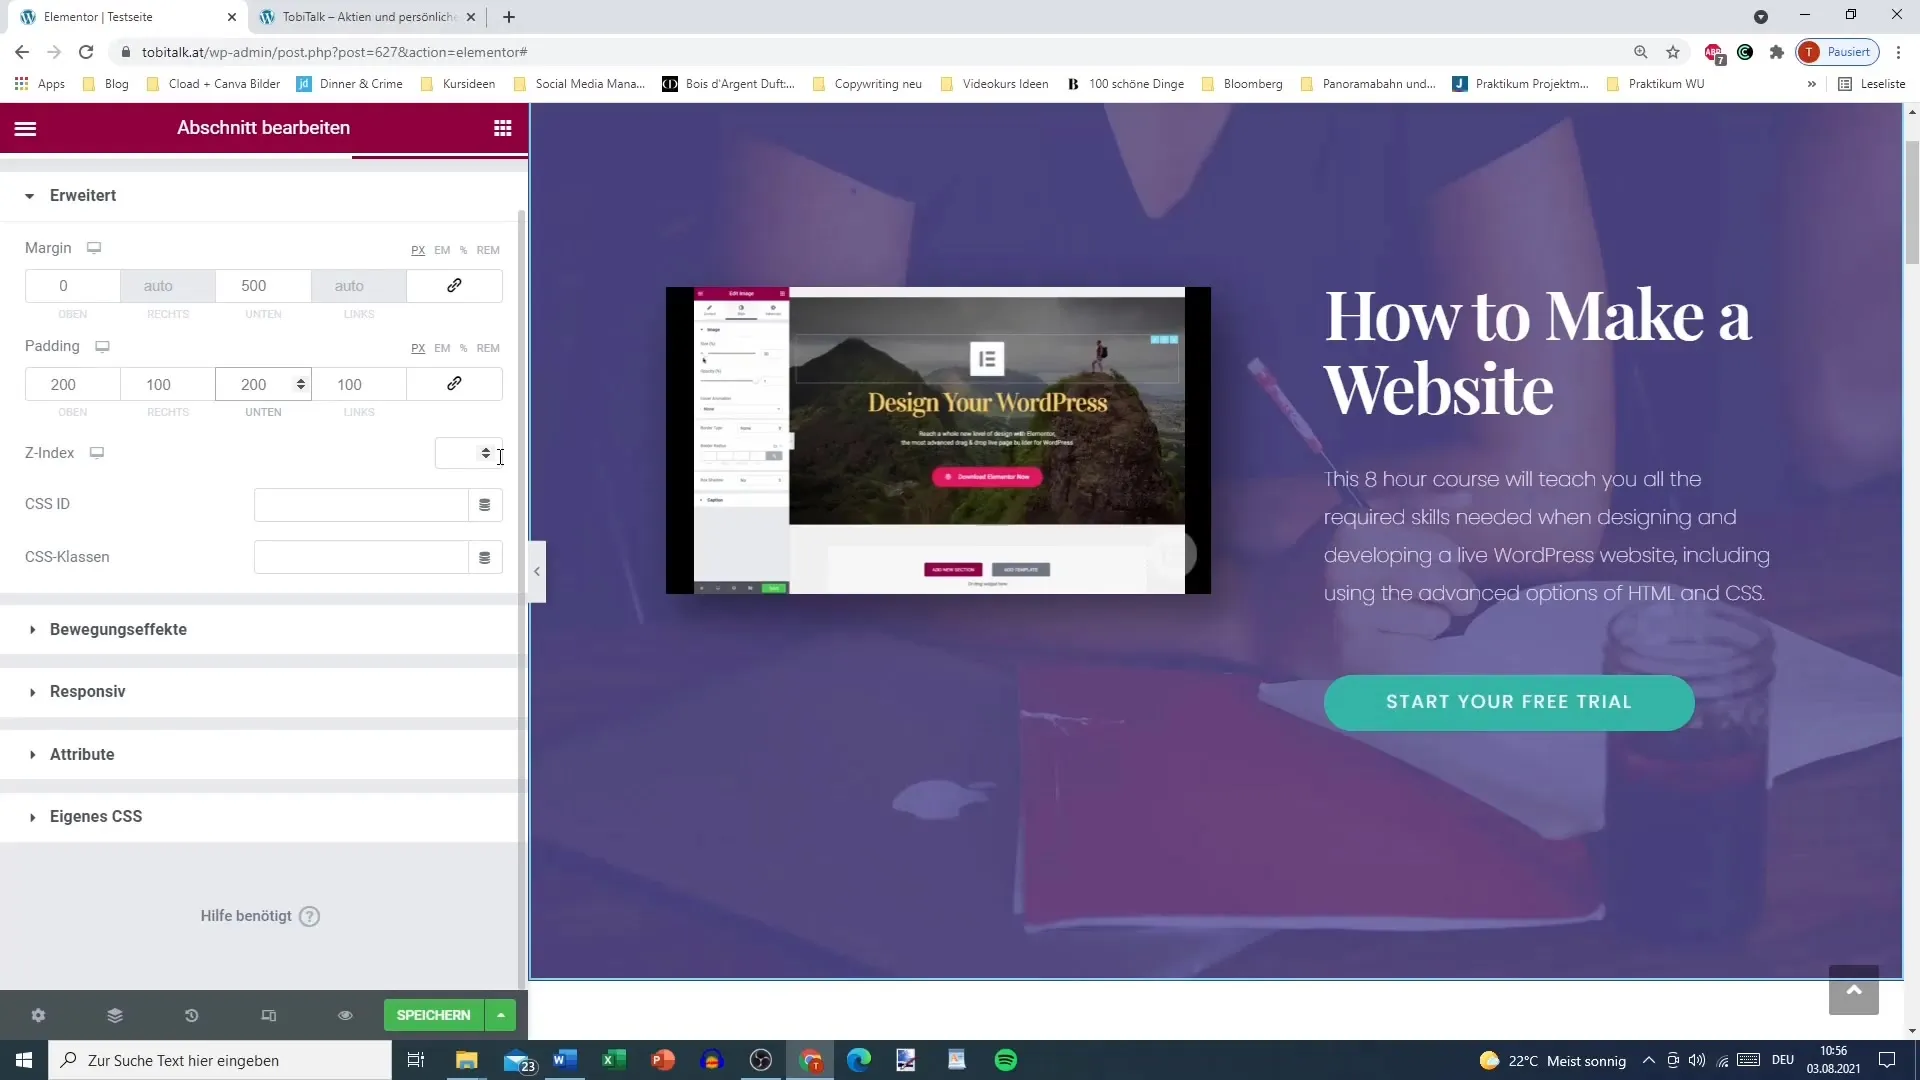
Task: Toggle PX unit selector for Margin
Action: point(418,249)
